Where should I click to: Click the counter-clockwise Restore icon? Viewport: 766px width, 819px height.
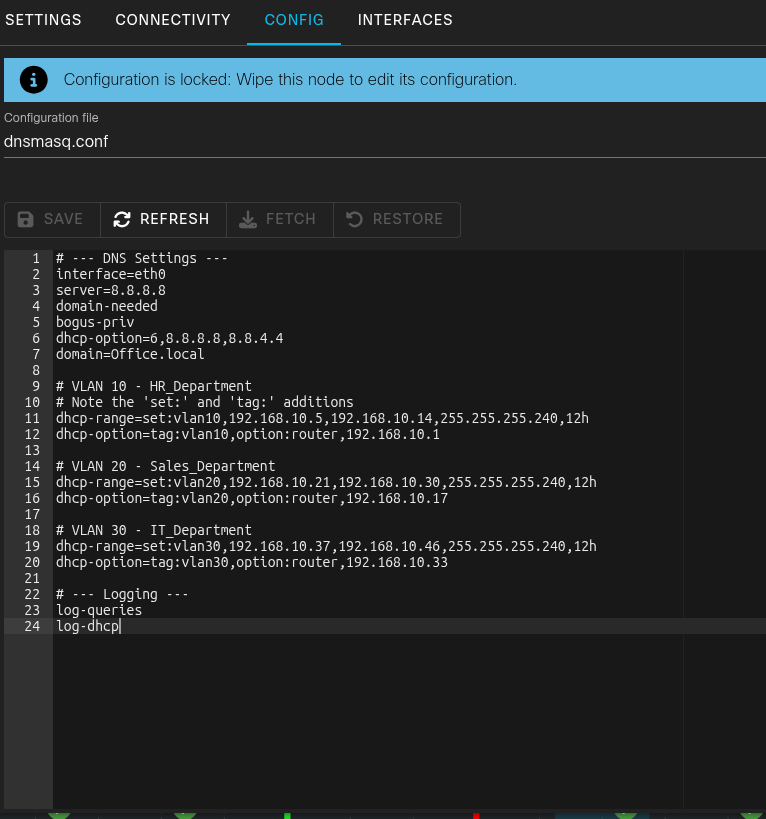point(354,219)
